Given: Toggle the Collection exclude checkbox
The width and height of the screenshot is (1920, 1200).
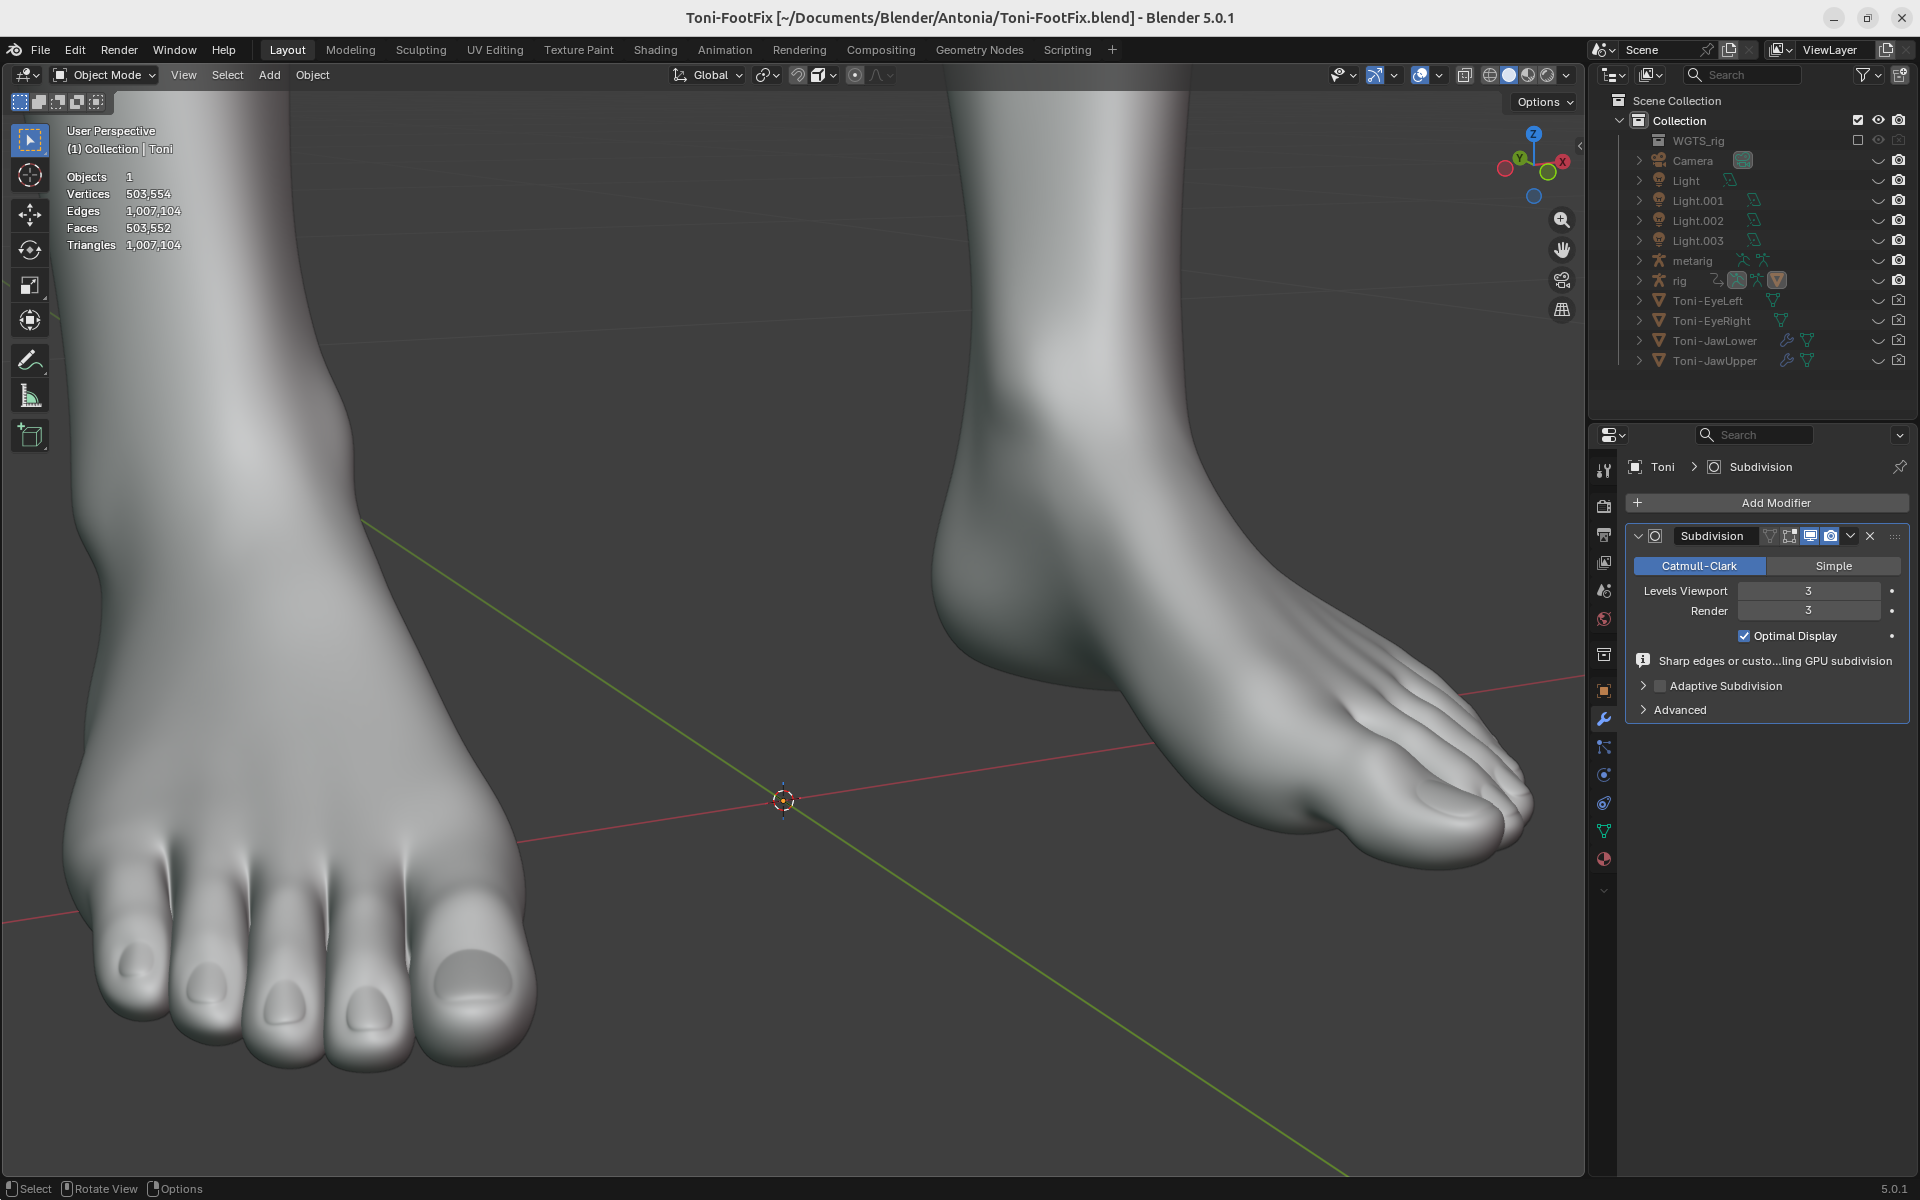Looking at the screenshot, I should click(1858, 120).
